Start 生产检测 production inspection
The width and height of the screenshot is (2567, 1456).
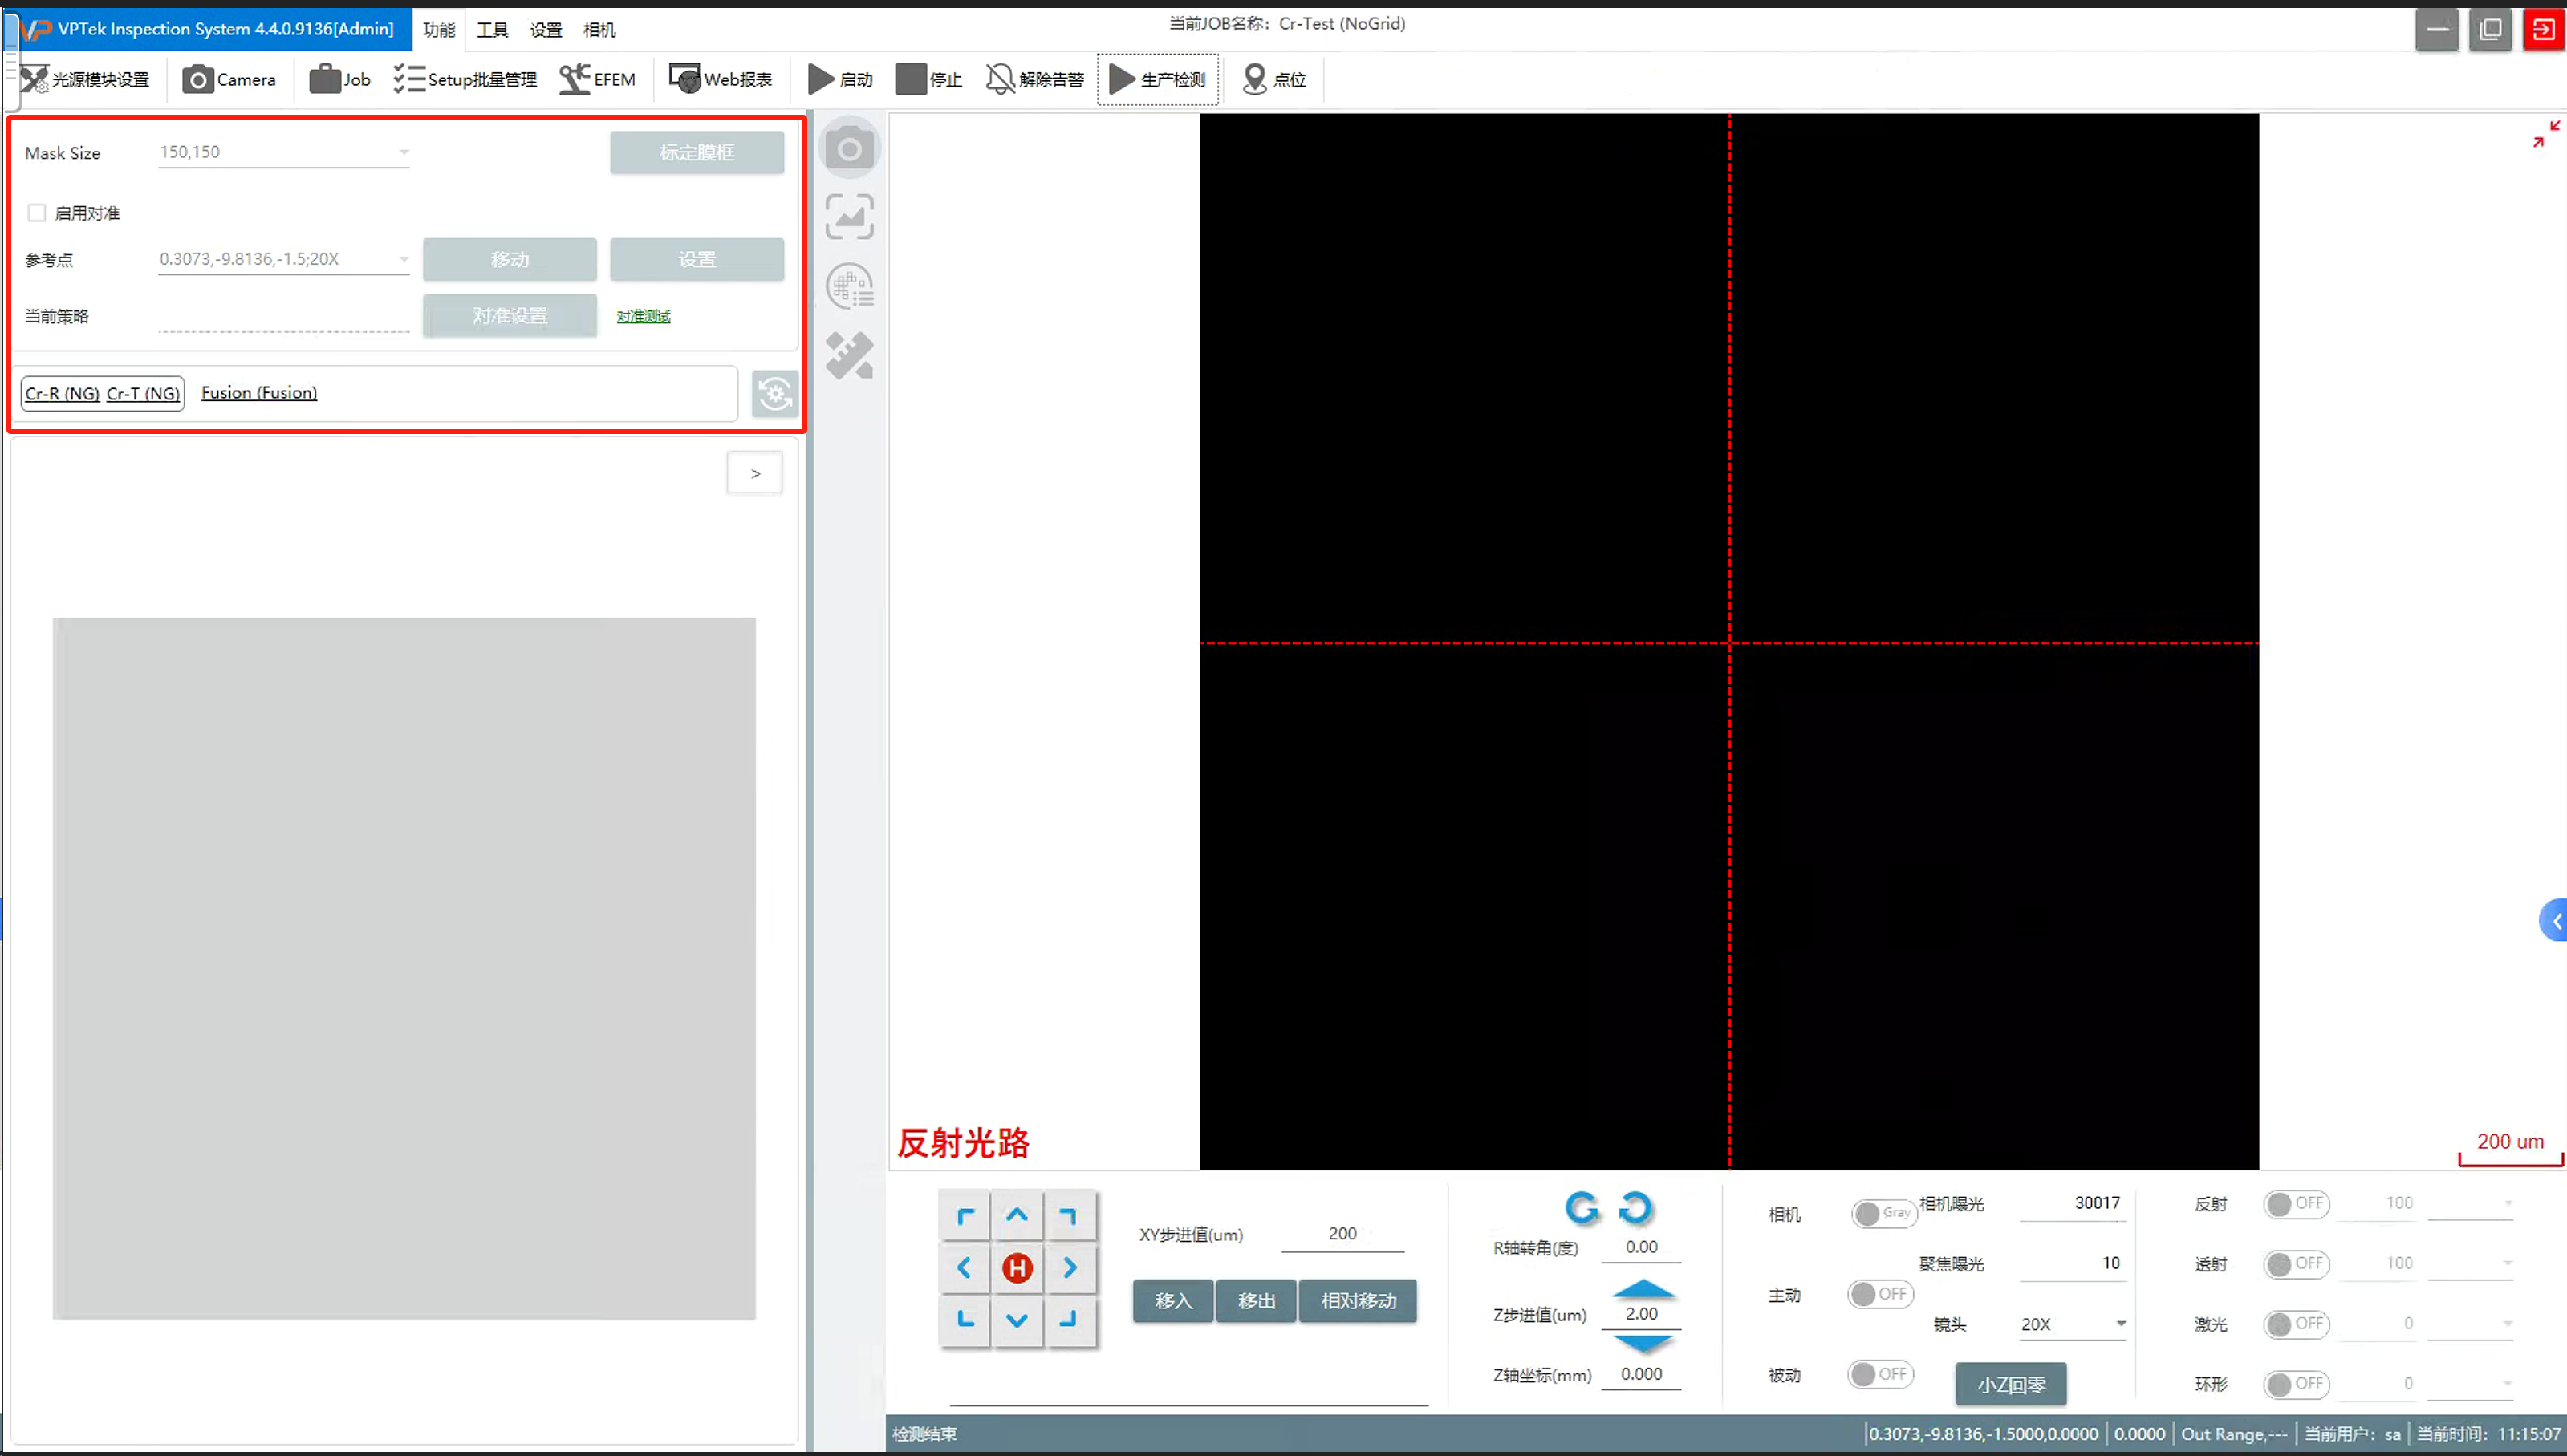(1158, 79)
